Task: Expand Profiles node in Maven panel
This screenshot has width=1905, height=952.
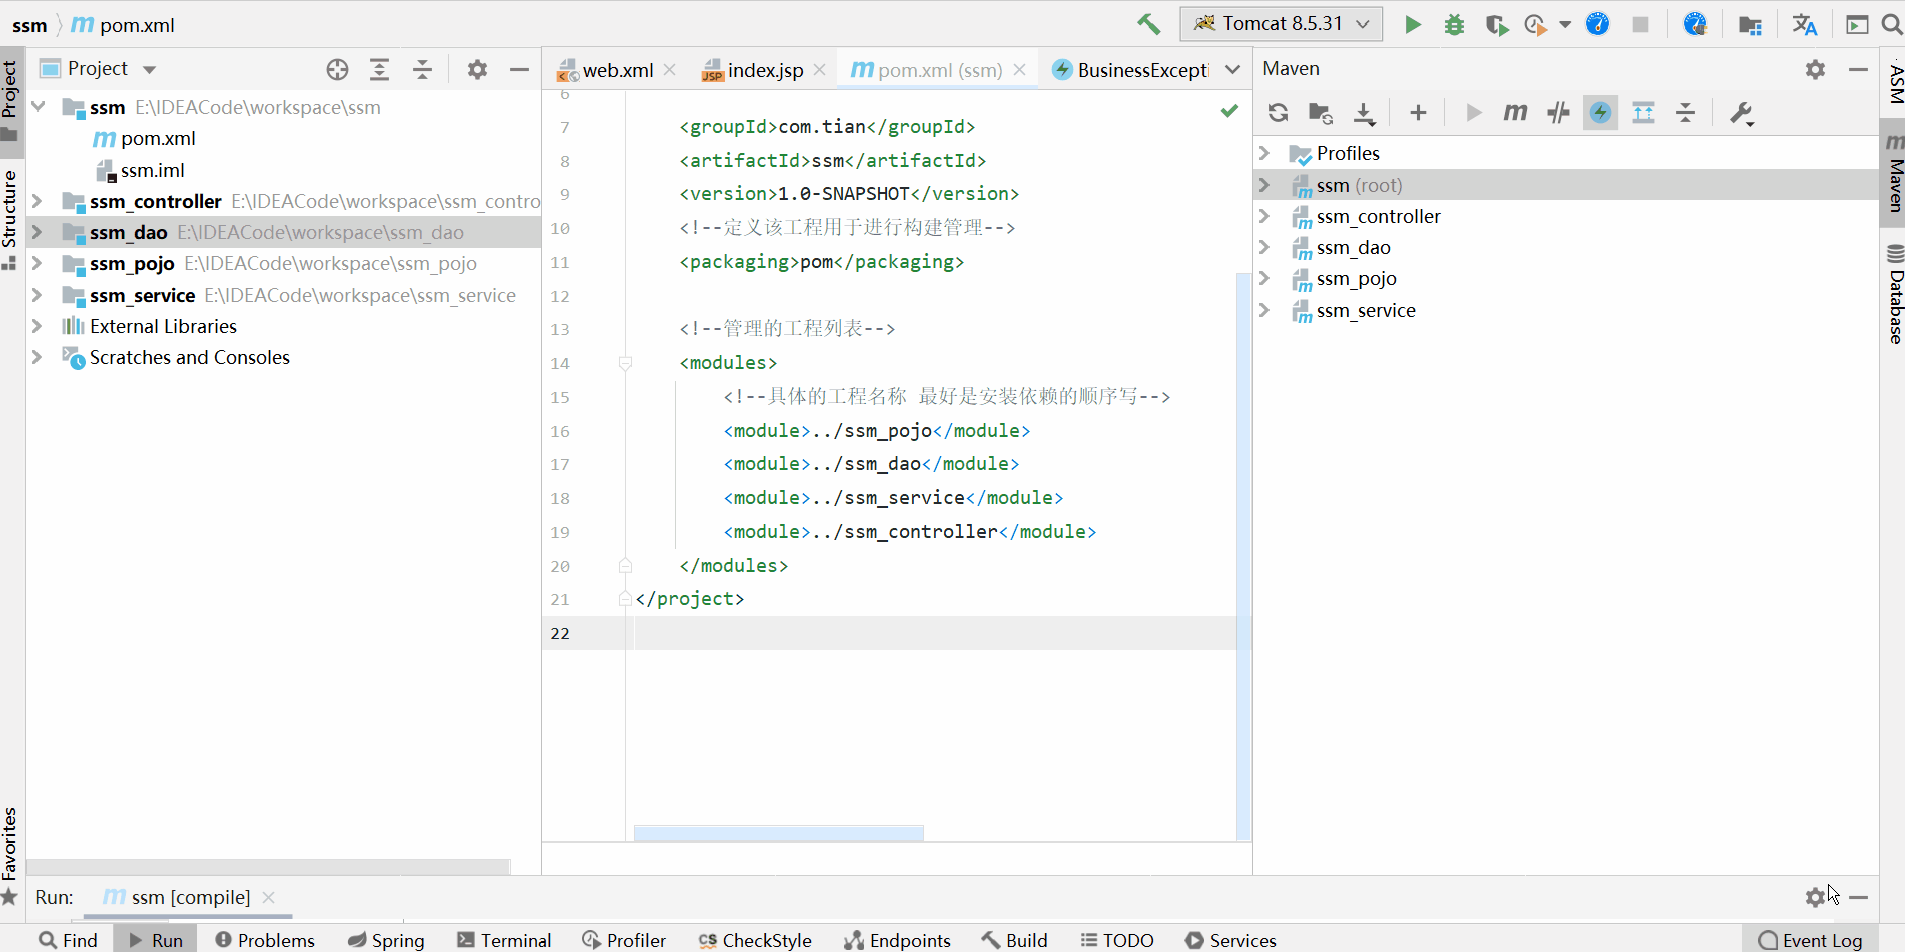Action: coord(1265,153)
